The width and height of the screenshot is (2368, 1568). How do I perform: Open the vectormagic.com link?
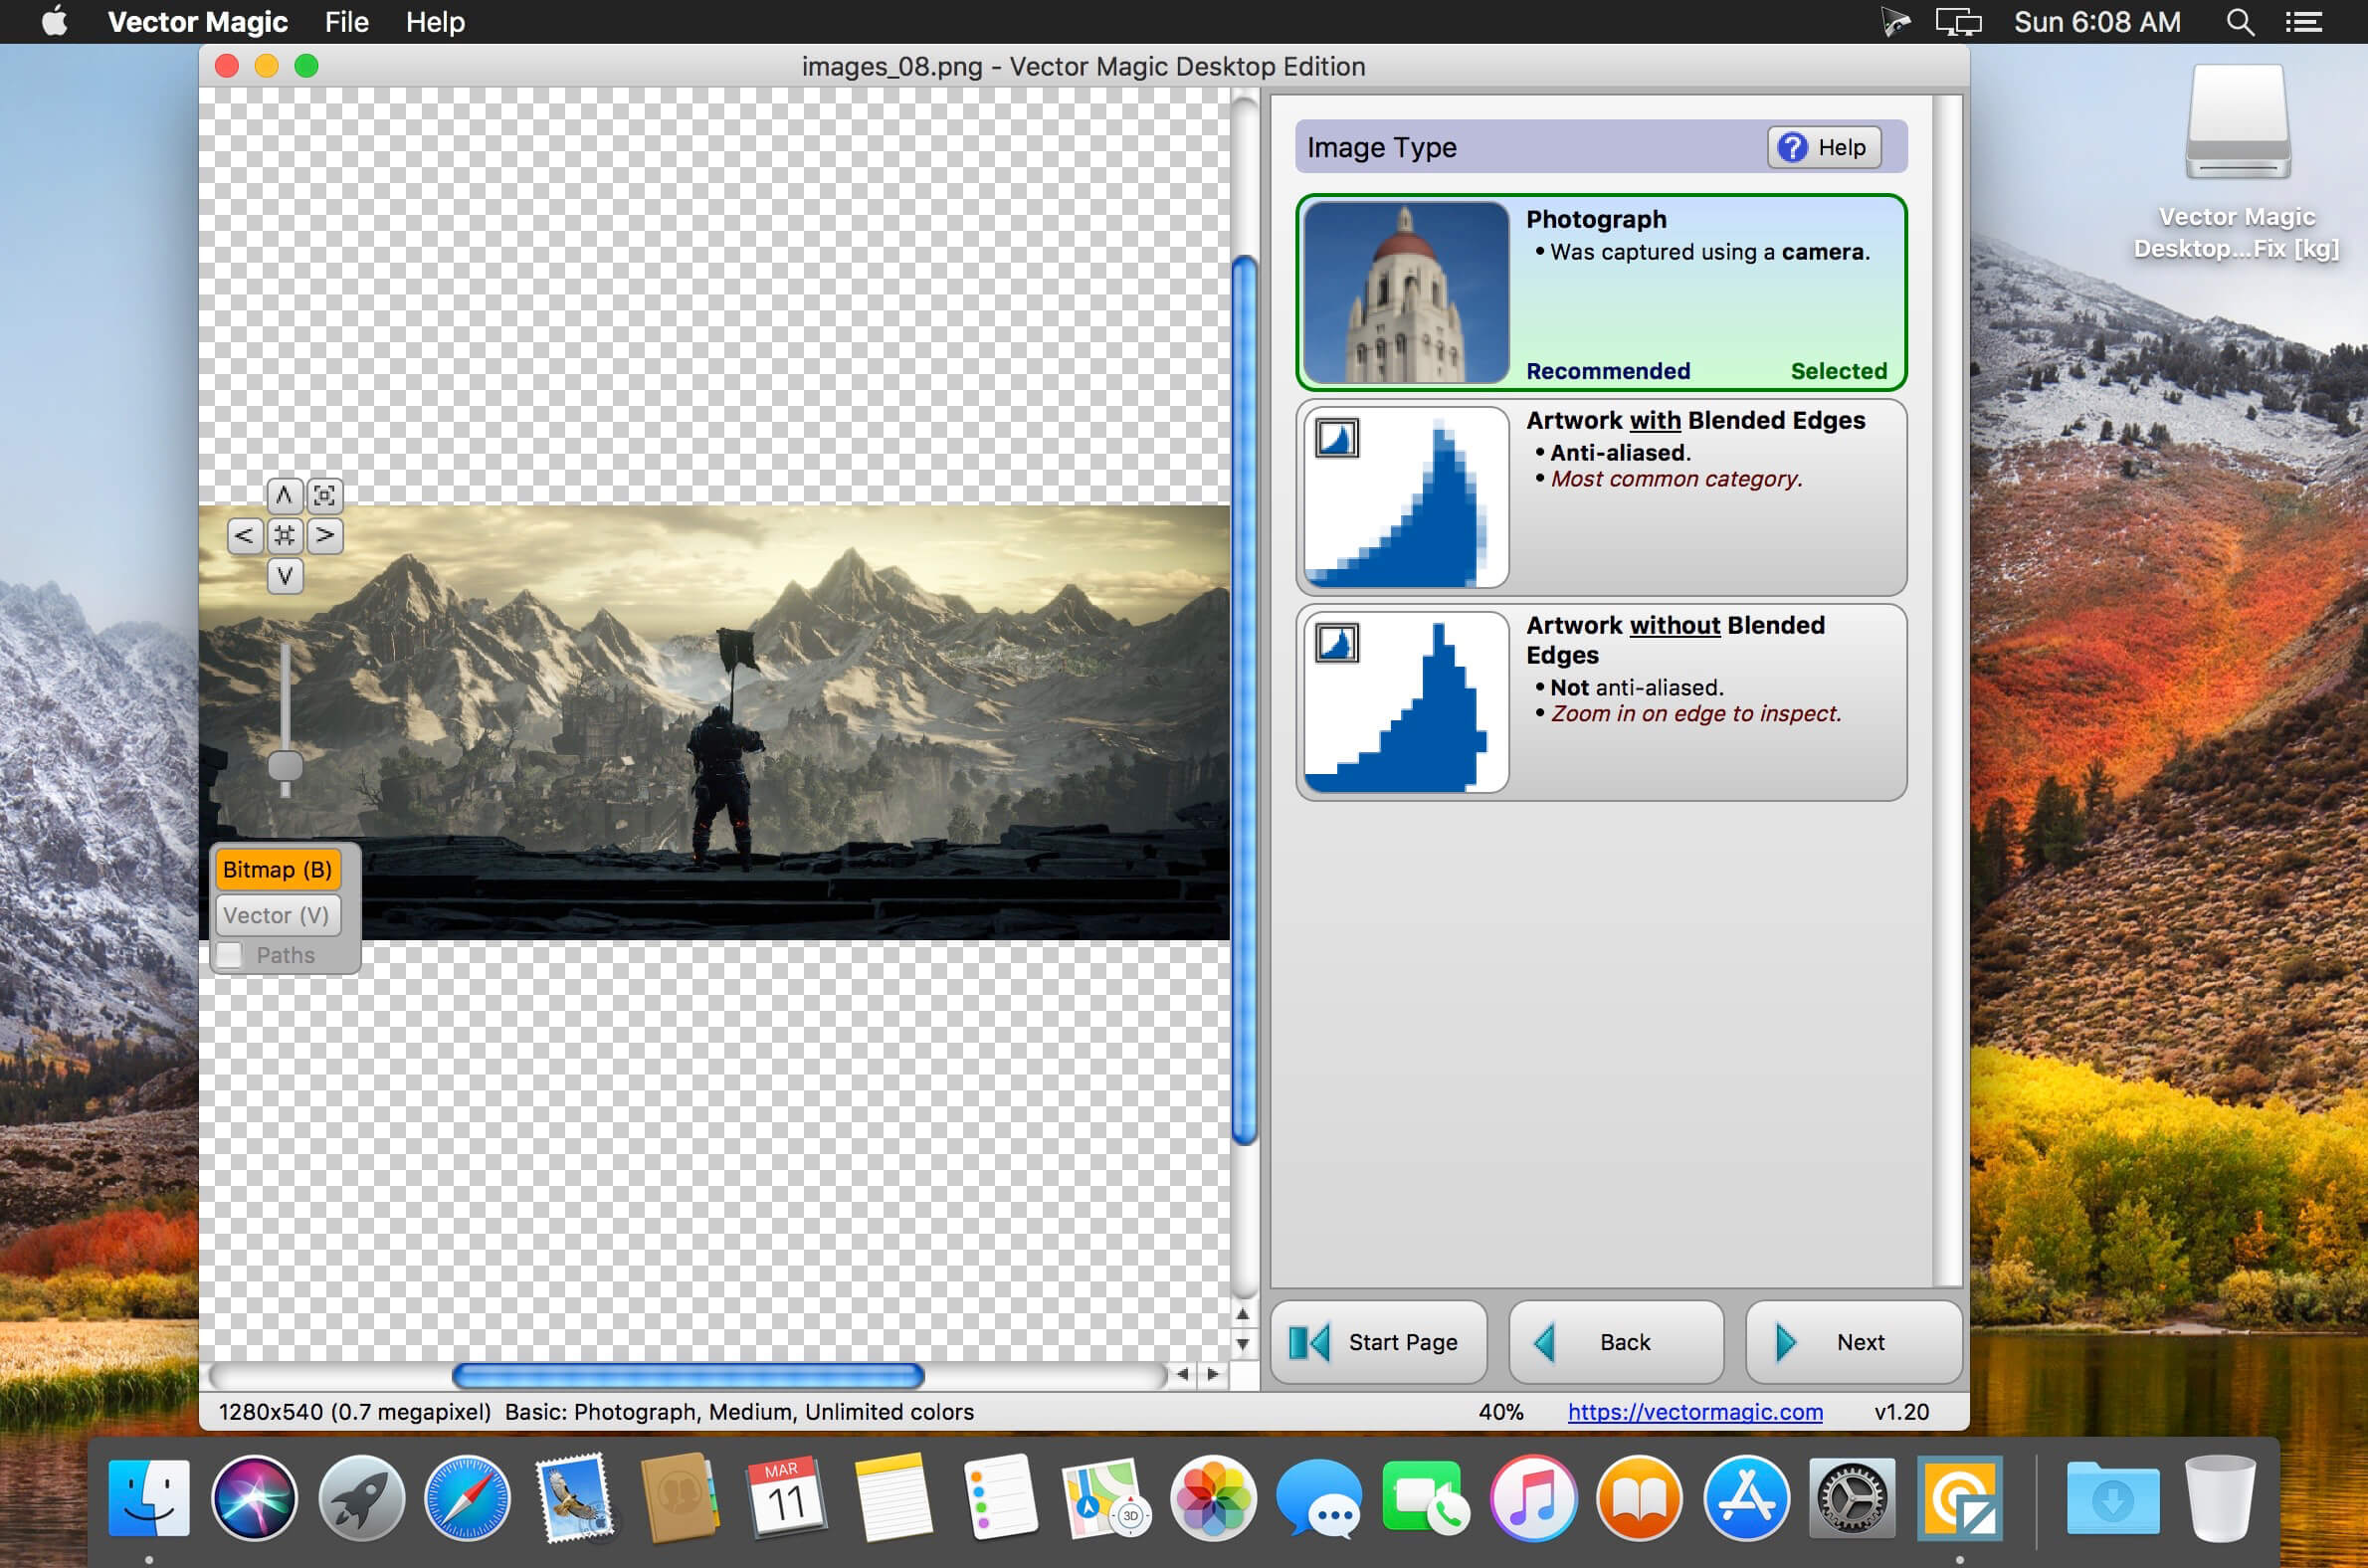click(x=1695, y=1411)
